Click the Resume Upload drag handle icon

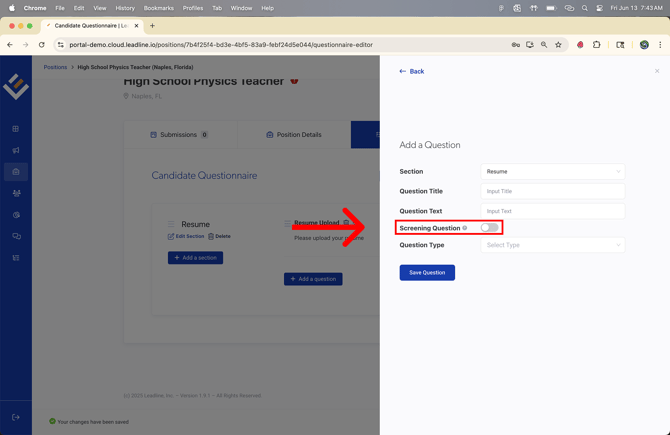click(287, 223)
